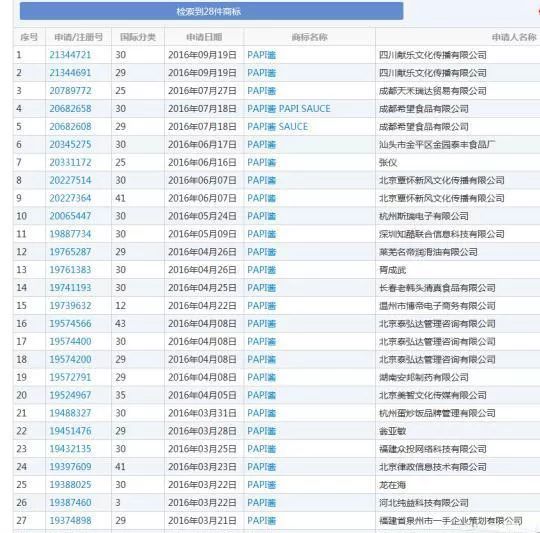Click the 申请人名称 column header
Image resolution: width=540 pixels, height=533 pixels.
(514, 37)
